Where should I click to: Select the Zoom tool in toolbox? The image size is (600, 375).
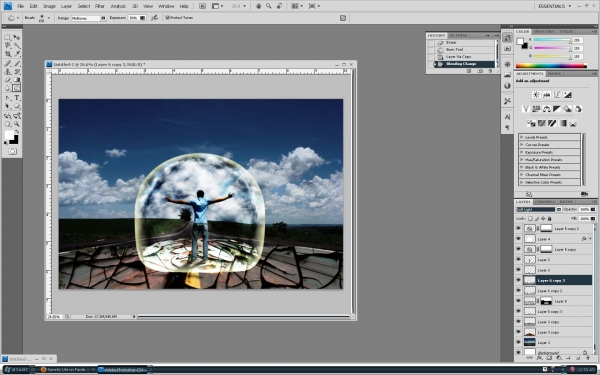coord(17,124)
